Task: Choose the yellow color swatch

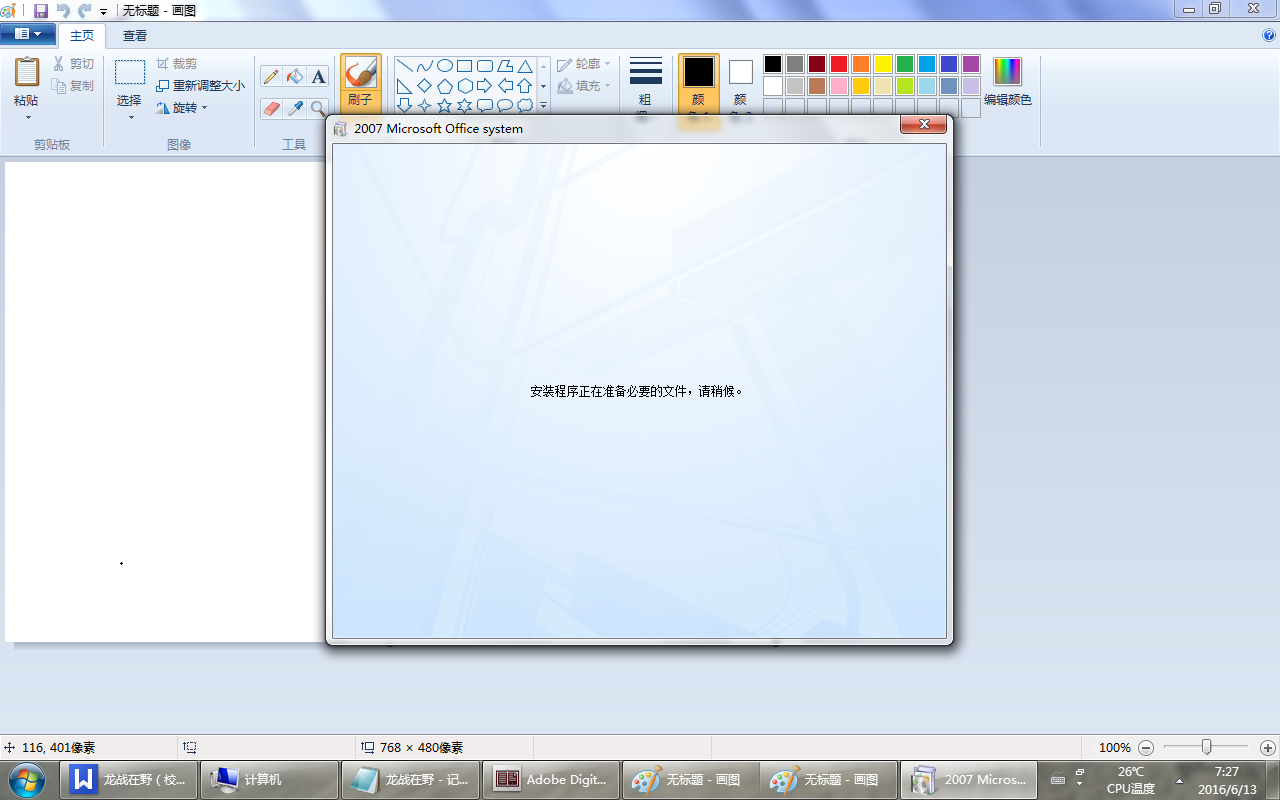Action: click(883, 64)
